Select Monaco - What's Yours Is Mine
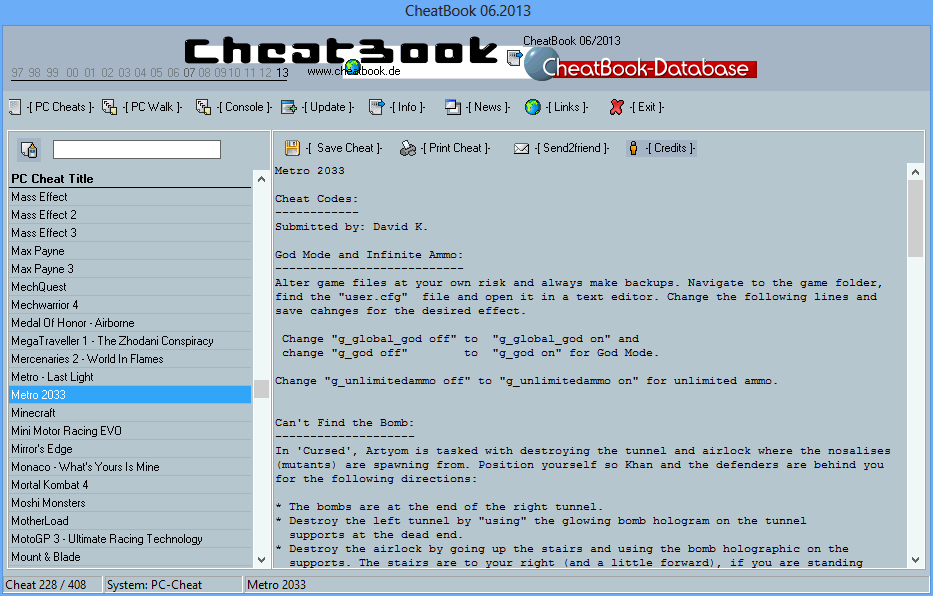The width and height of the screenshot is (933, 596). click(x=130, y=467)
